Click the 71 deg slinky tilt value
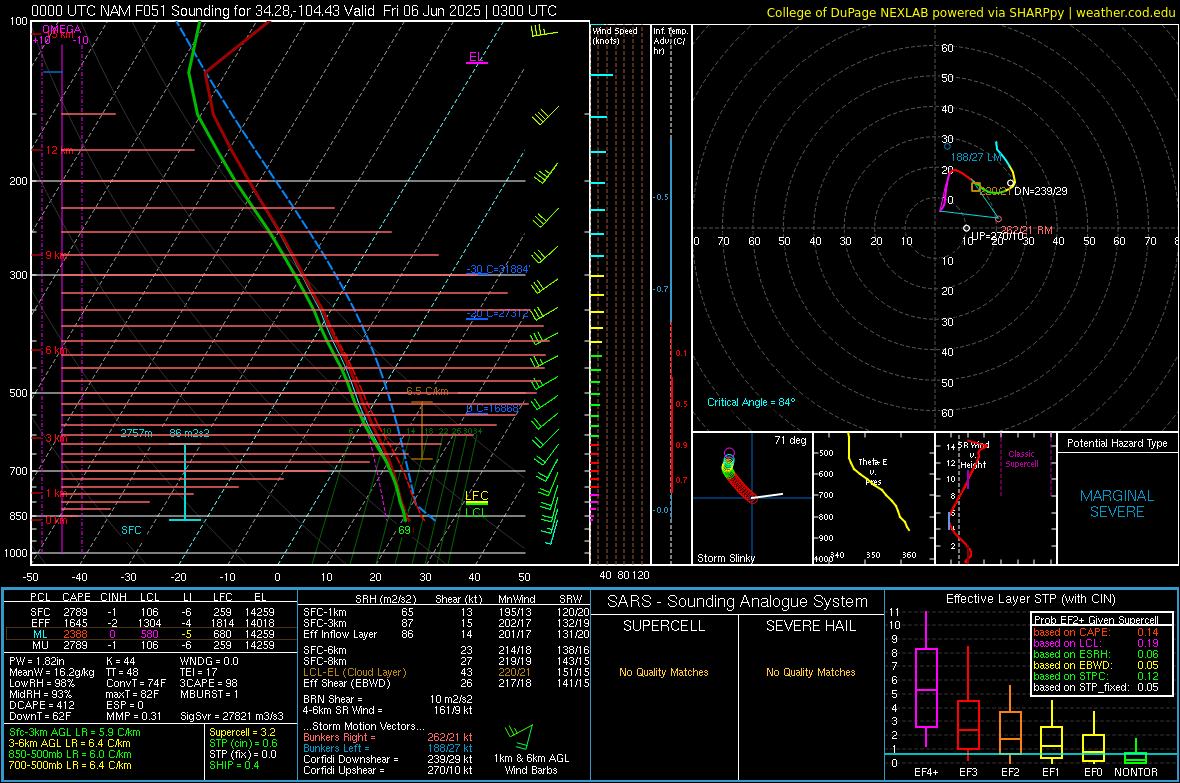This screenshot has height=783, width=1180. tap(790, 440)
